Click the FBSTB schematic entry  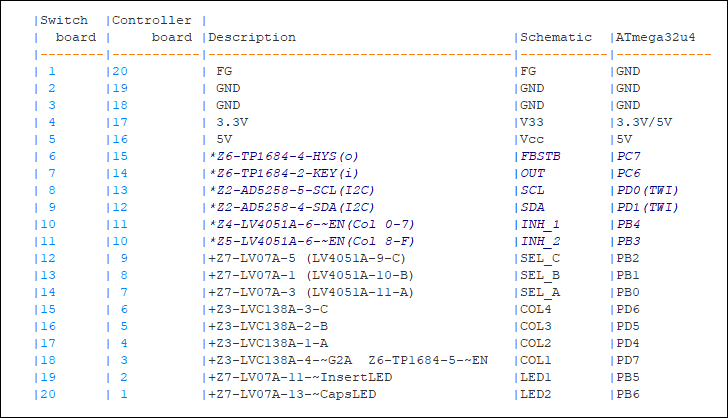540,157
